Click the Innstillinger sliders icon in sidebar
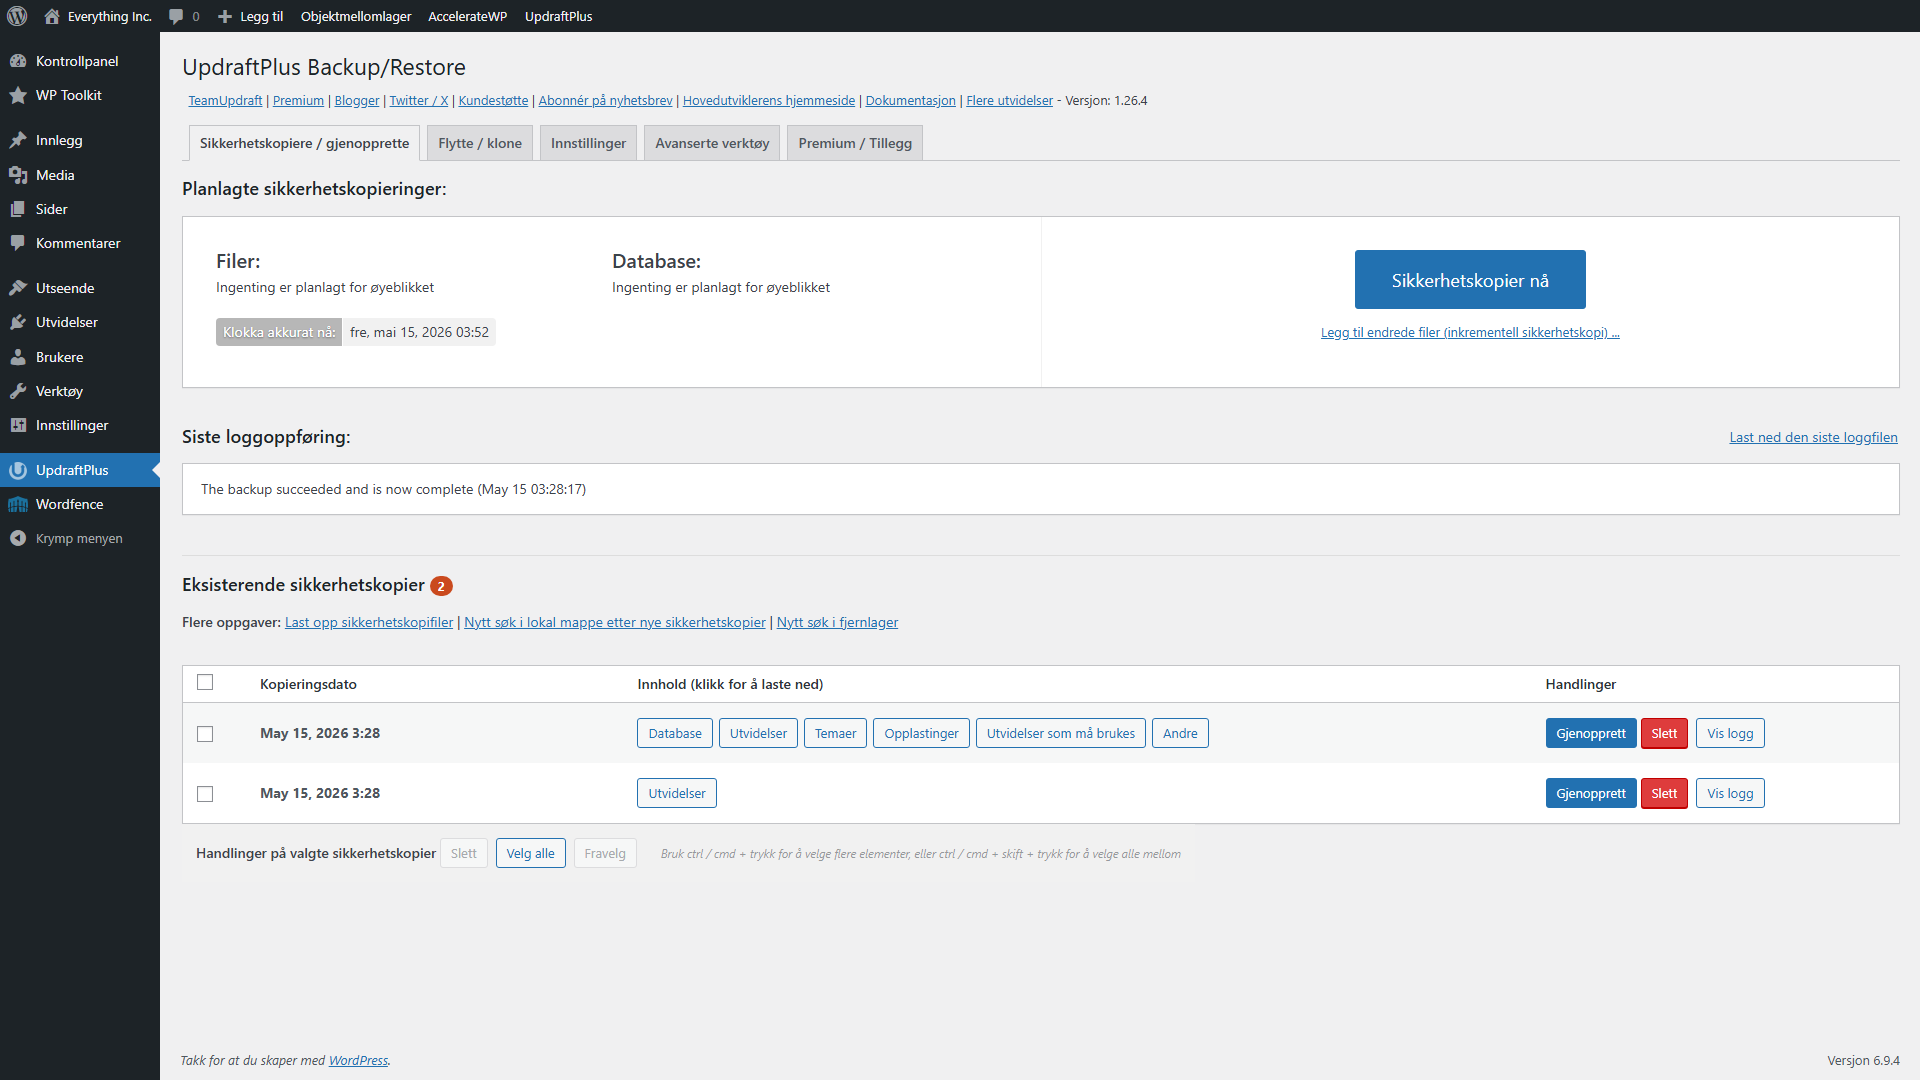 click(x=18, y=425)
